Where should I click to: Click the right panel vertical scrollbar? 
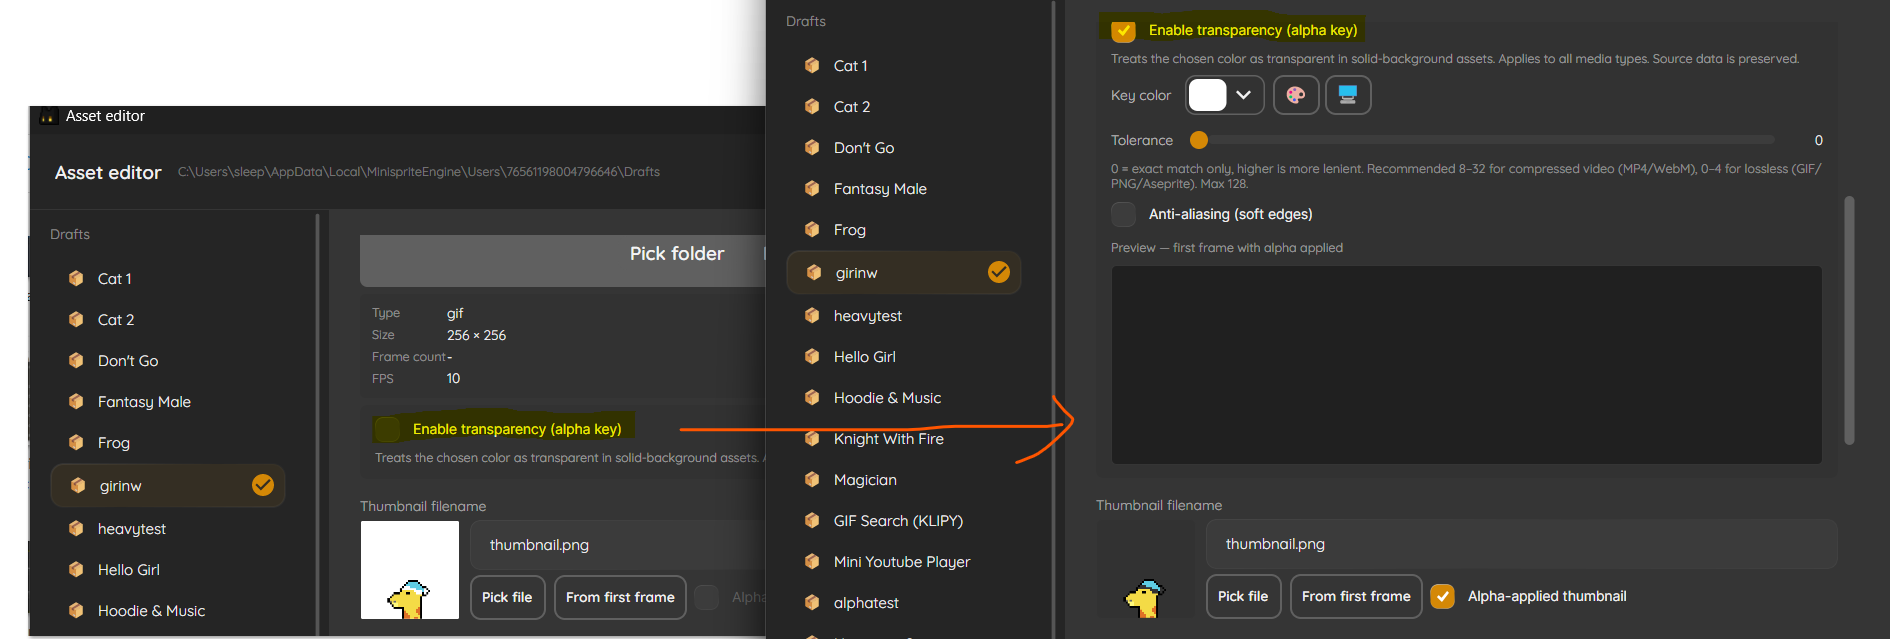click(x=1849, y=320)
